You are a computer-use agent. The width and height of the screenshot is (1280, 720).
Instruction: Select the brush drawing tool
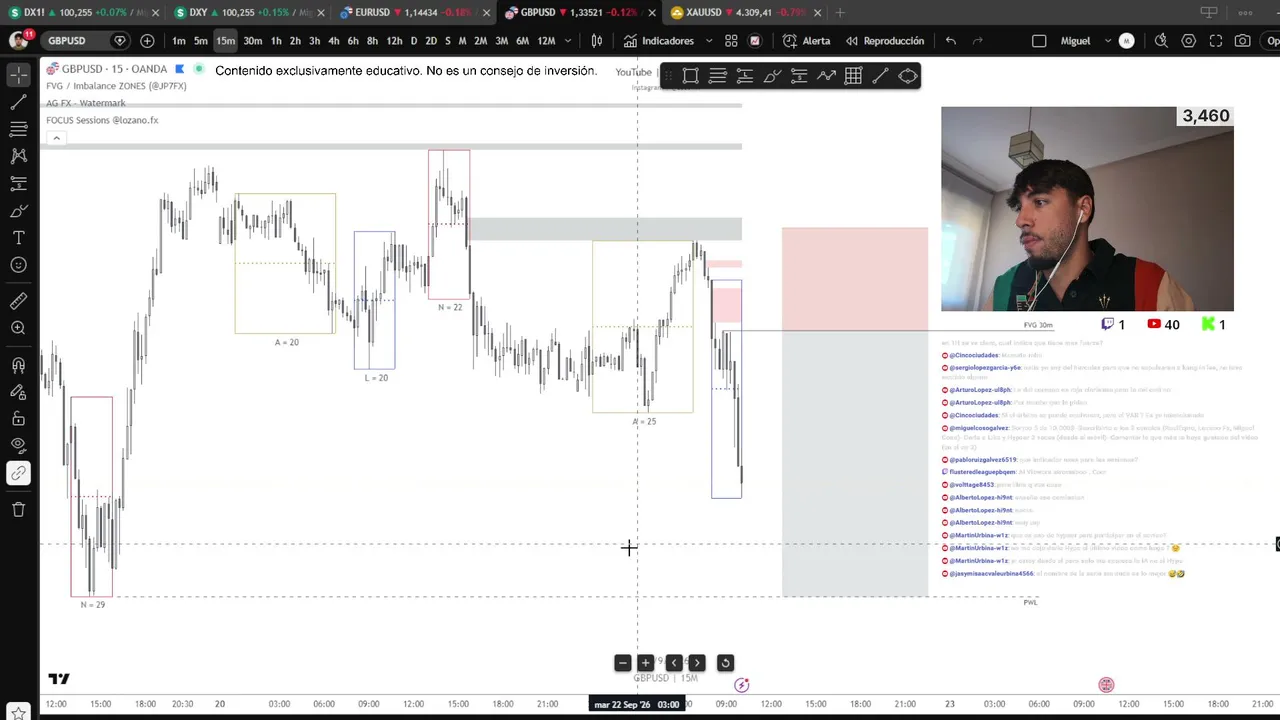(x=18, y=211)
